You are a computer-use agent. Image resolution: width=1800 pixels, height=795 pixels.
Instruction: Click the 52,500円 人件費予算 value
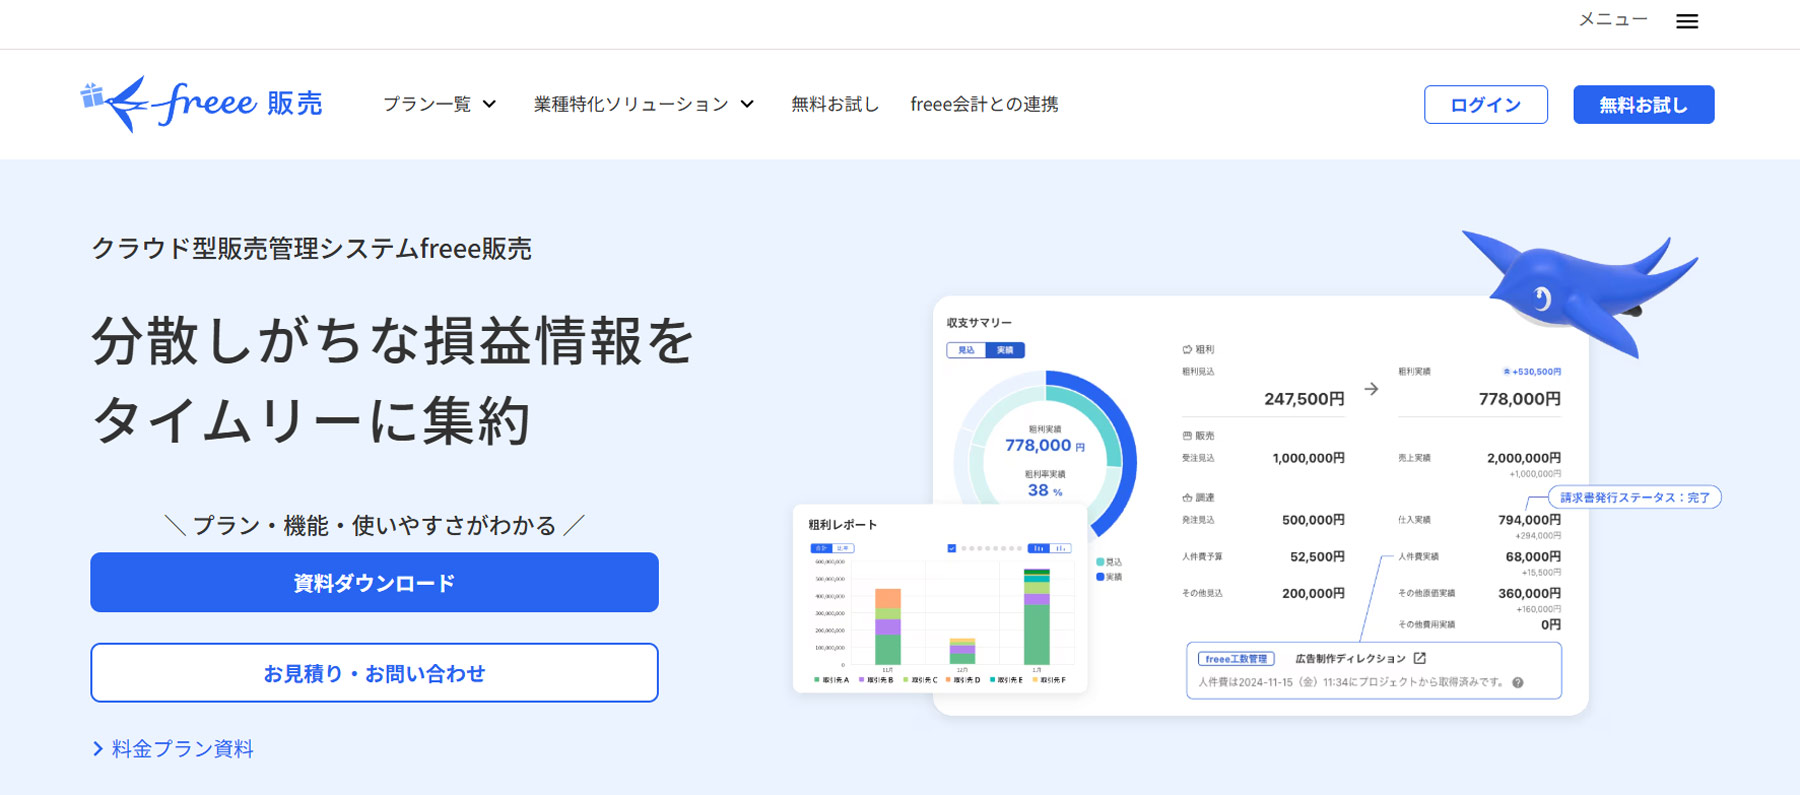point(1317,557)
